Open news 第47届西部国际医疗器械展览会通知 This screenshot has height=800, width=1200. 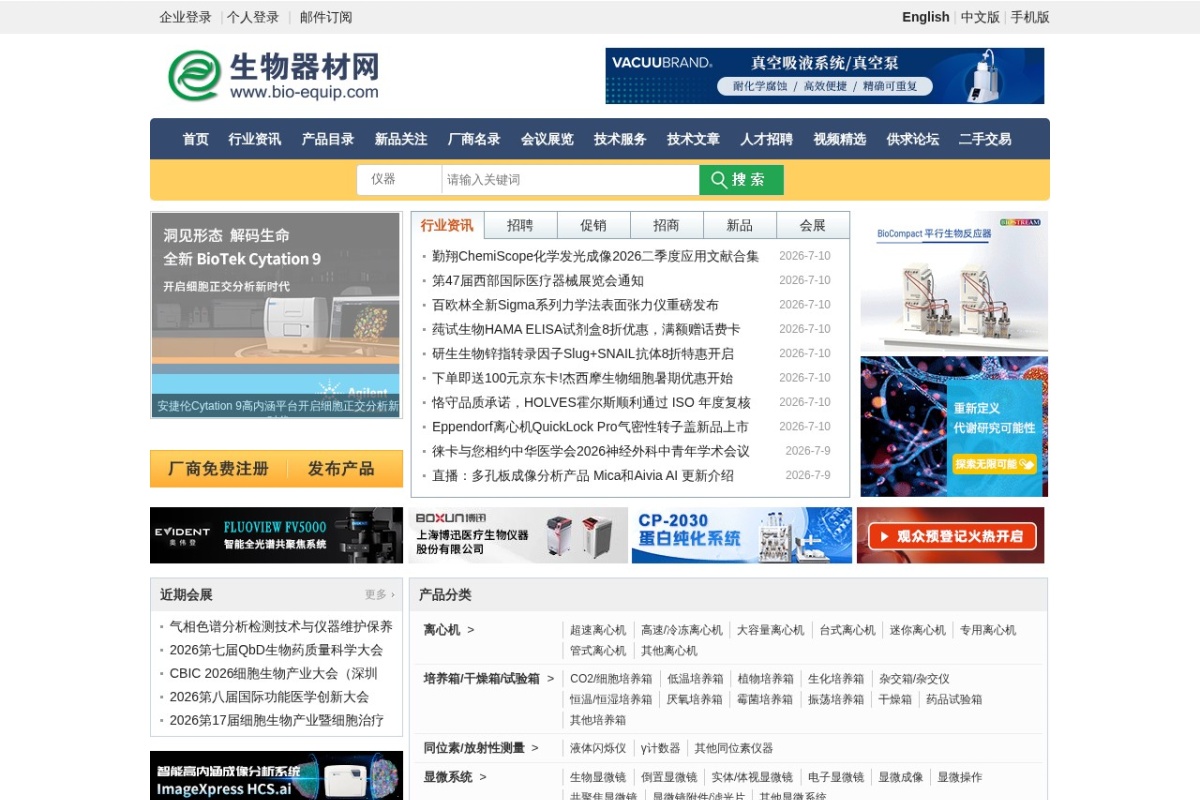(x=538, y=281)
